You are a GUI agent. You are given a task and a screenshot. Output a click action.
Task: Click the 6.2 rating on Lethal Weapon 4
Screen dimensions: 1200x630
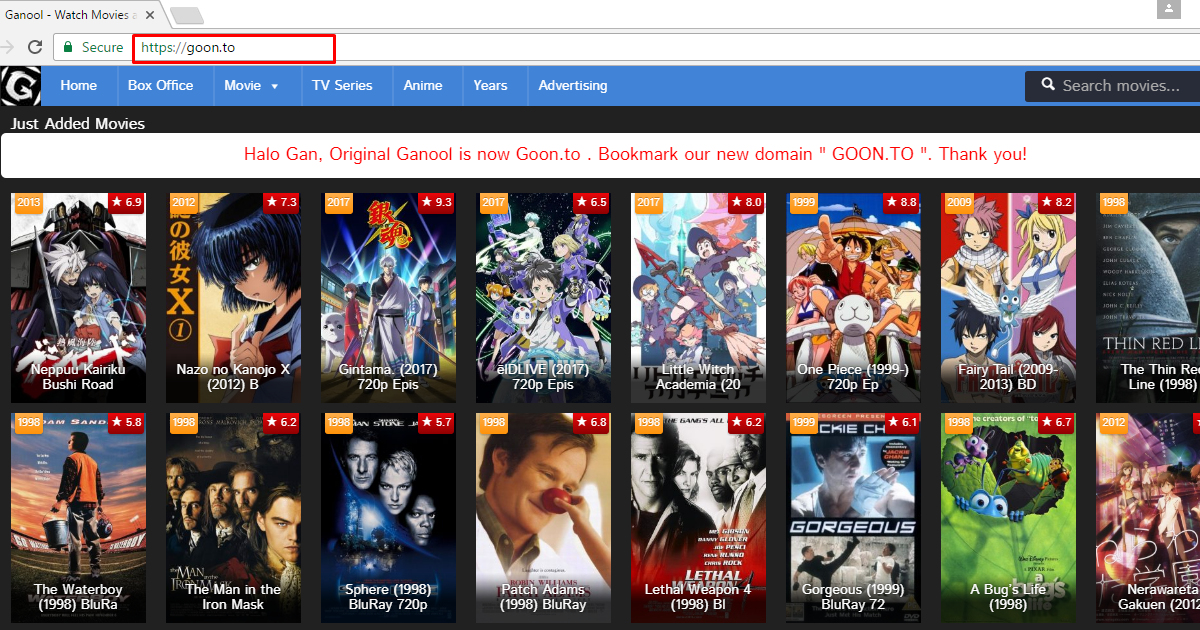point(747,422)
